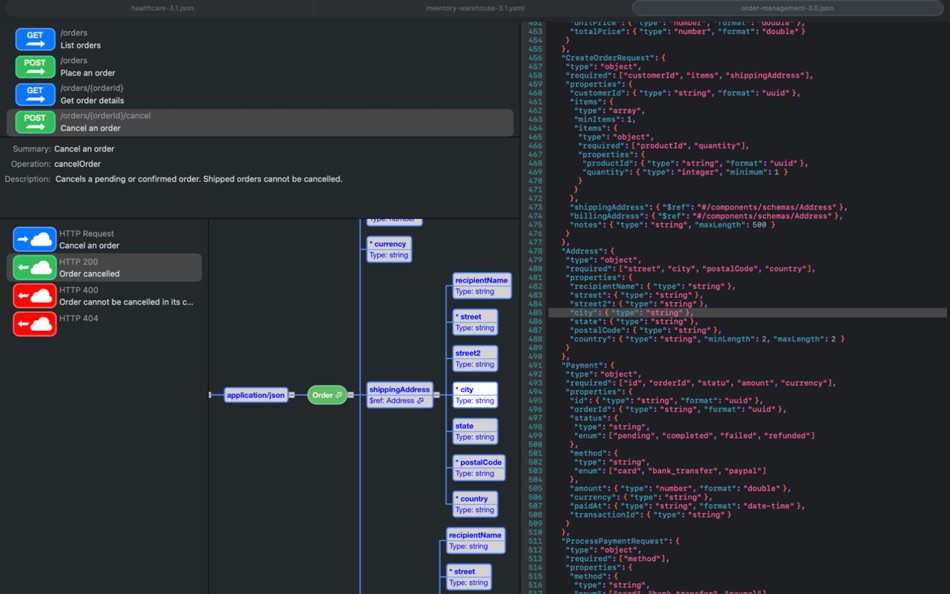The height and width of the screenshot is (594, 950).
Task: Collapse the application/json node handle
Action: [291, 395]
